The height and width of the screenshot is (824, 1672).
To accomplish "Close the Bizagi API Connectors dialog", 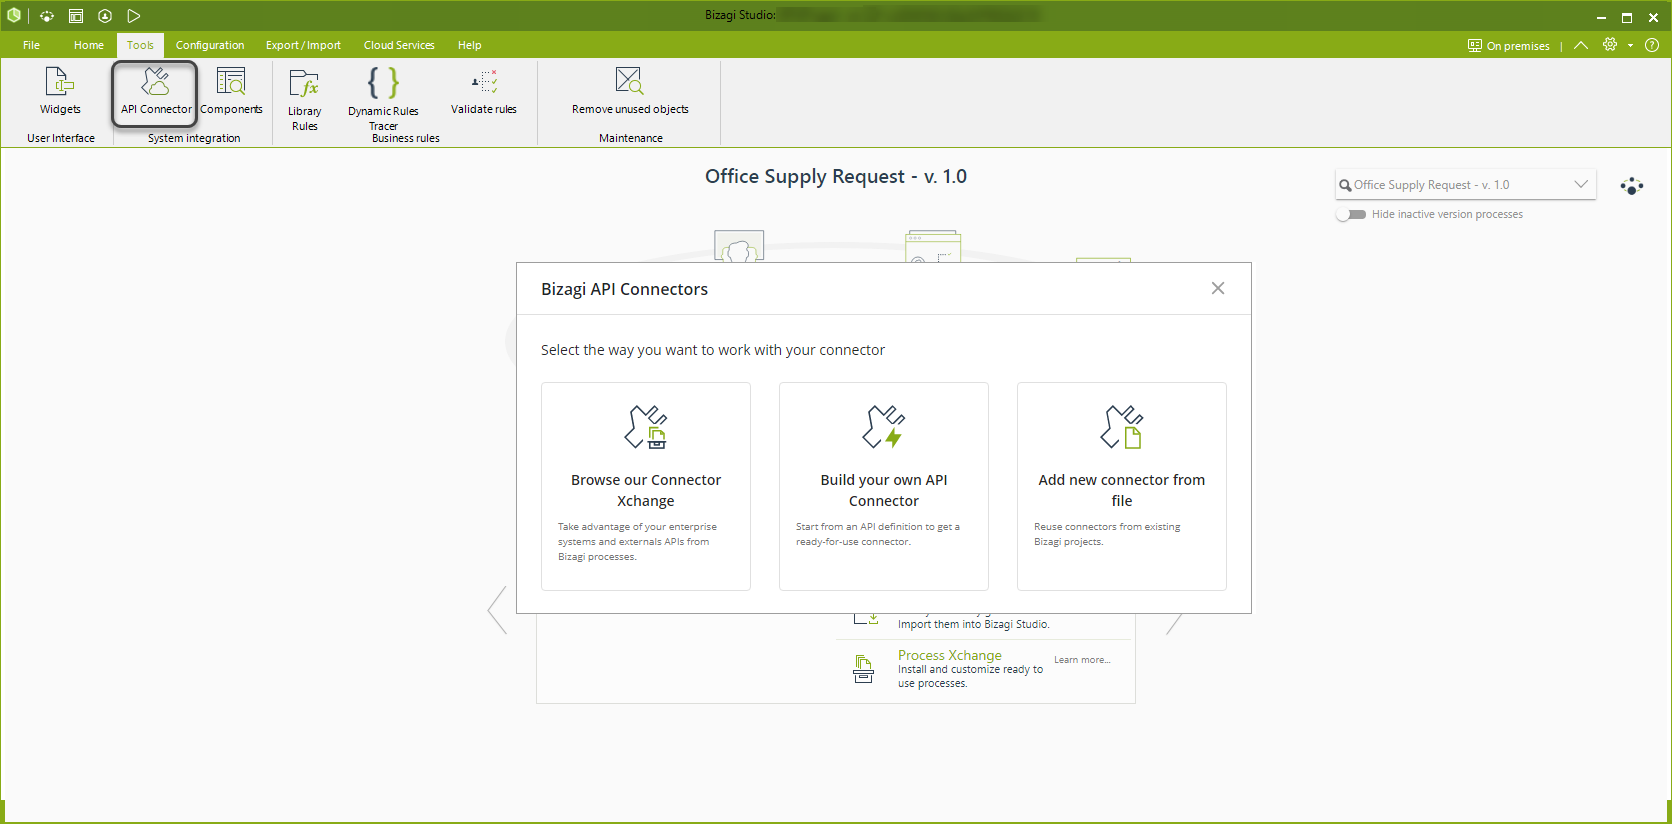I will pos(1218,288).
